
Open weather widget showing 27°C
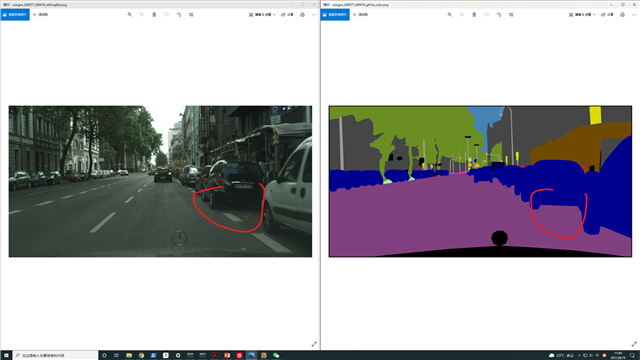[x=561, y=356]
